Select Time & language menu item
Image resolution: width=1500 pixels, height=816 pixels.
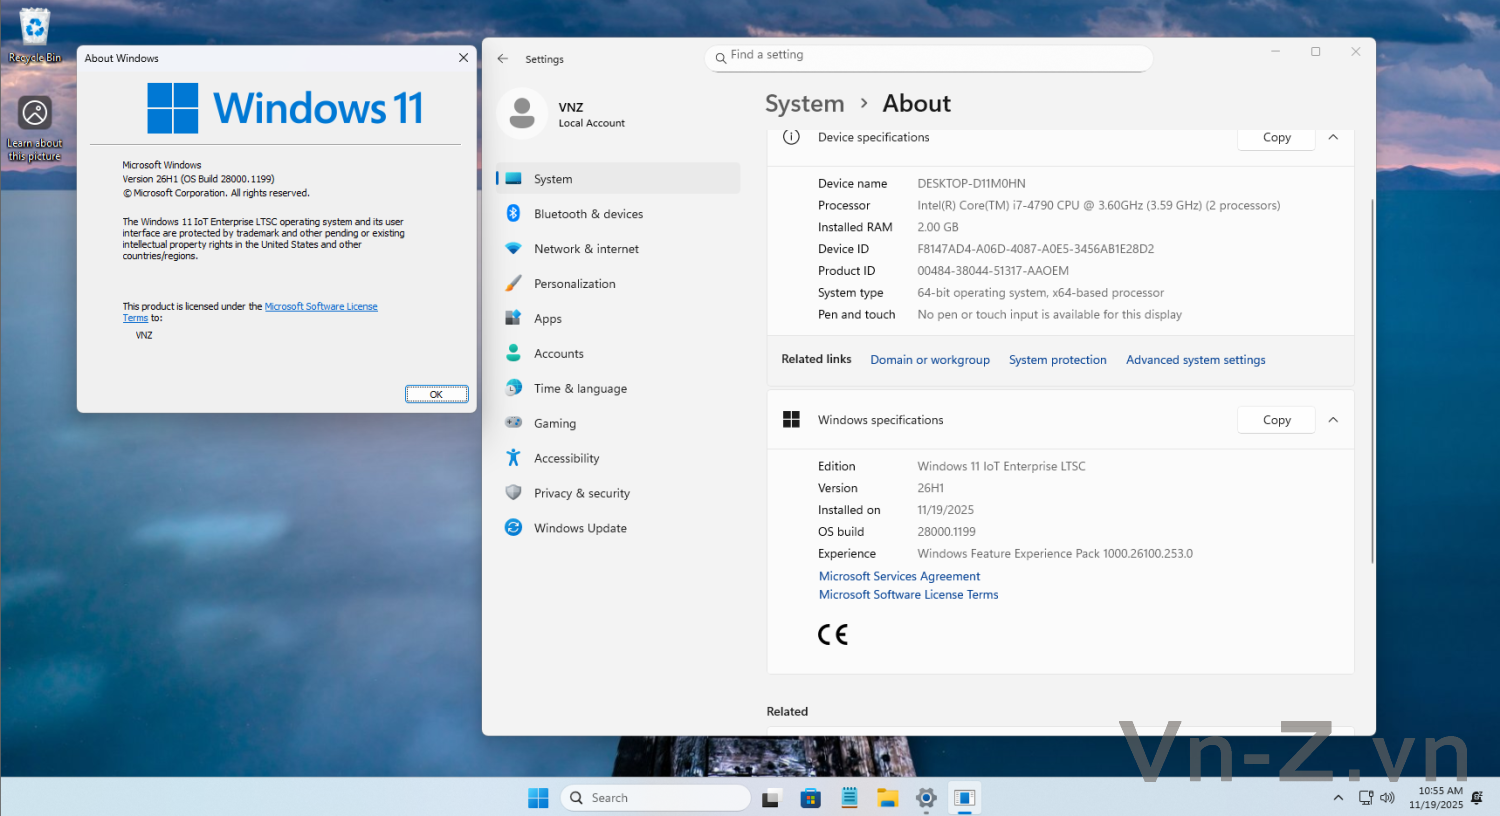580,388
